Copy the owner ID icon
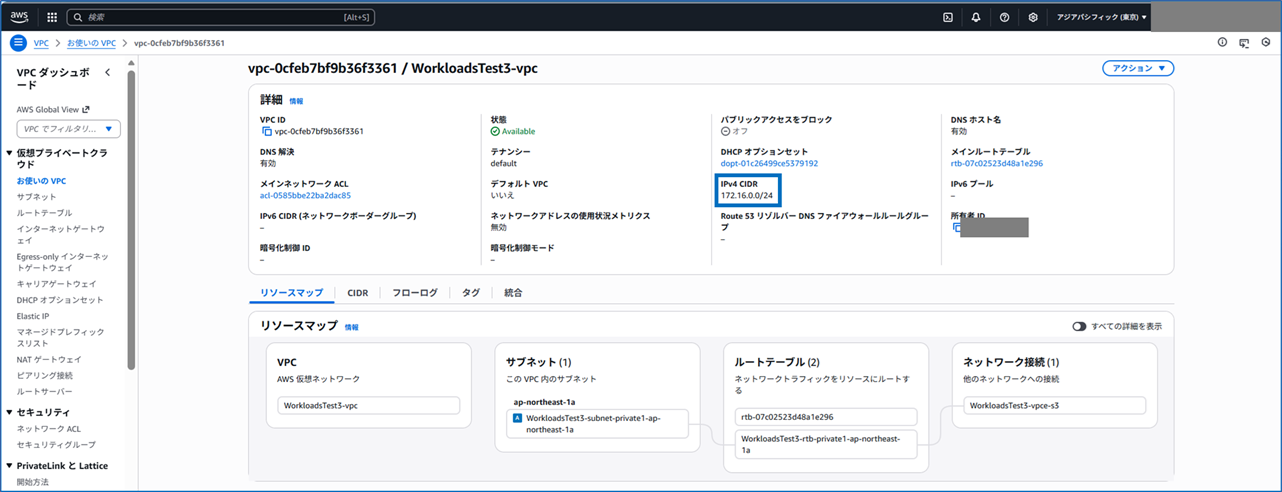1282x492 pixels. click(x=956, y=228)
